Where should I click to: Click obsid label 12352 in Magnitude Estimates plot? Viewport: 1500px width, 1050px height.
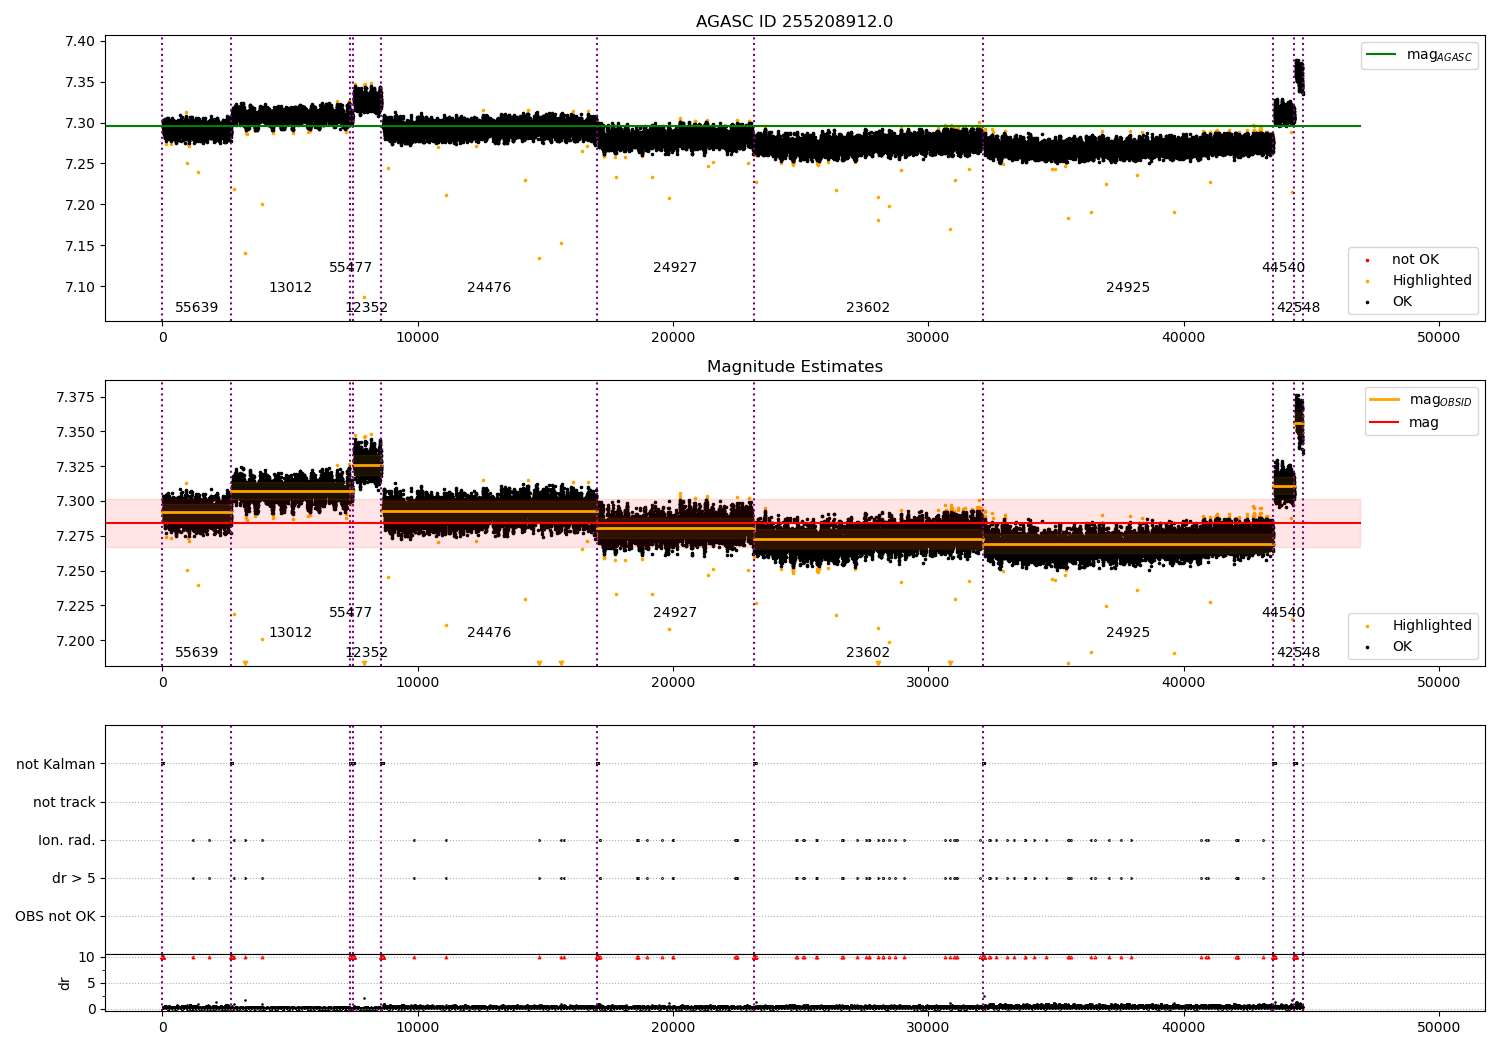[x=366, y=653]
